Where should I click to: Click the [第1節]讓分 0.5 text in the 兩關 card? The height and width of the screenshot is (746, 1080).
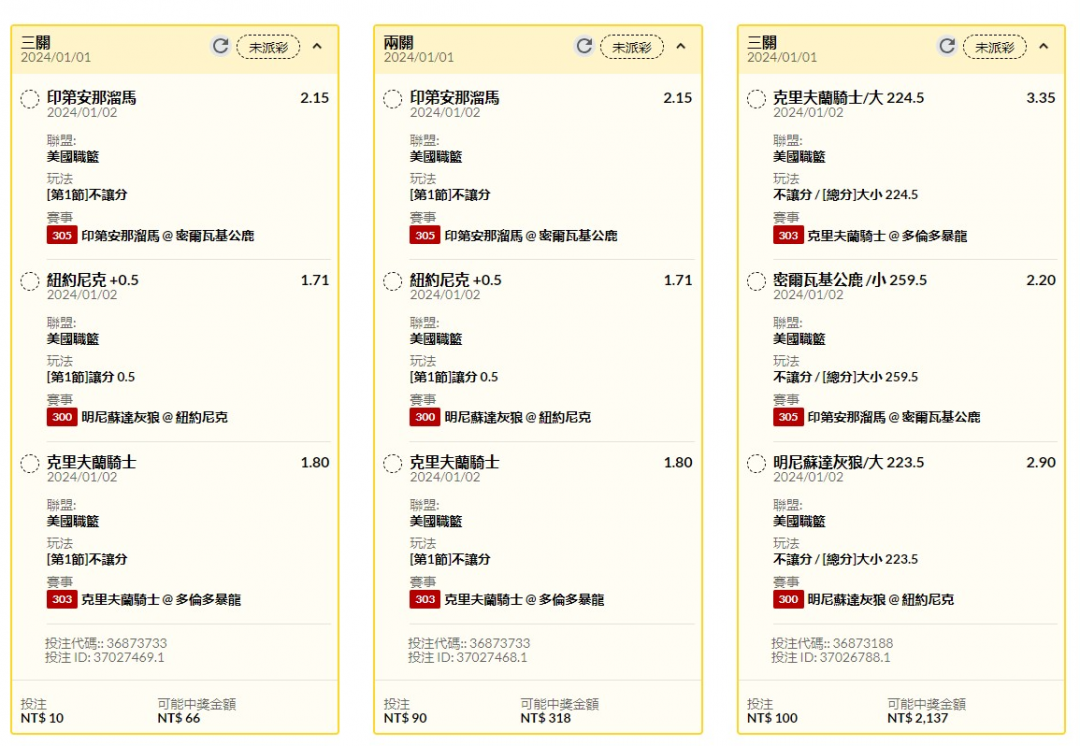(454, 377)
